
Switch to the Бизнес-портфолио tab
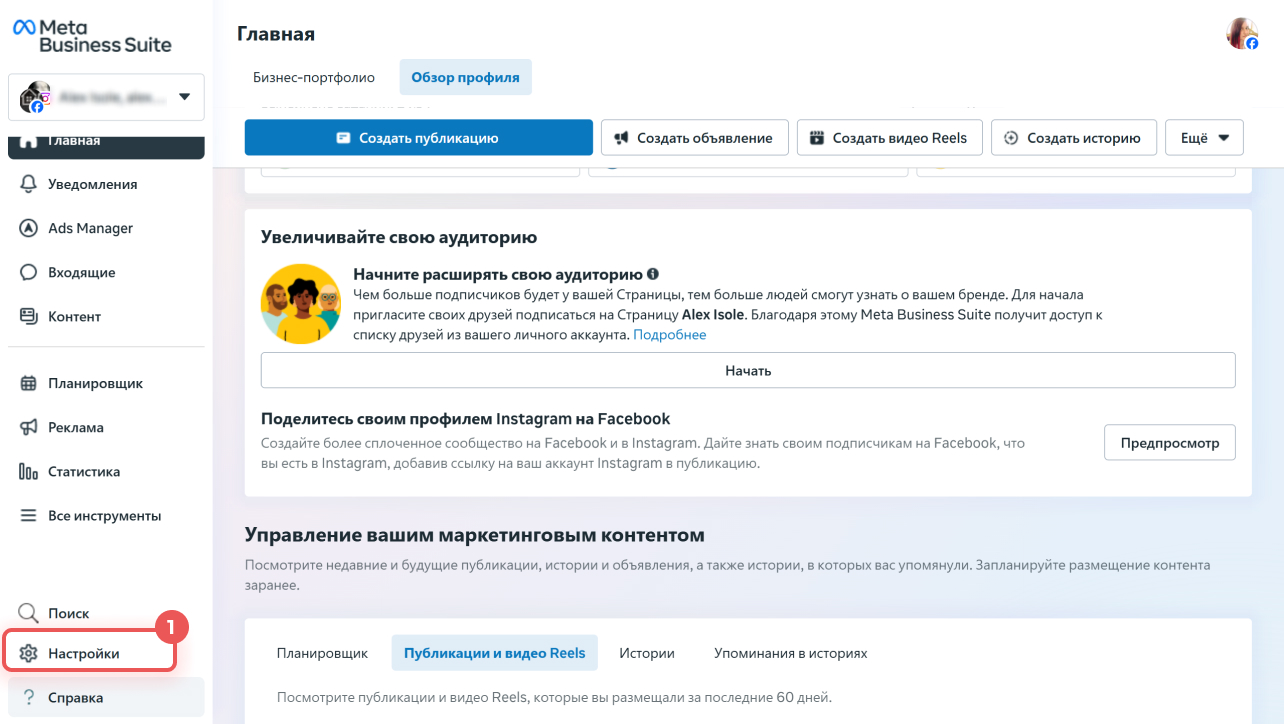click(x=314, y=77)
